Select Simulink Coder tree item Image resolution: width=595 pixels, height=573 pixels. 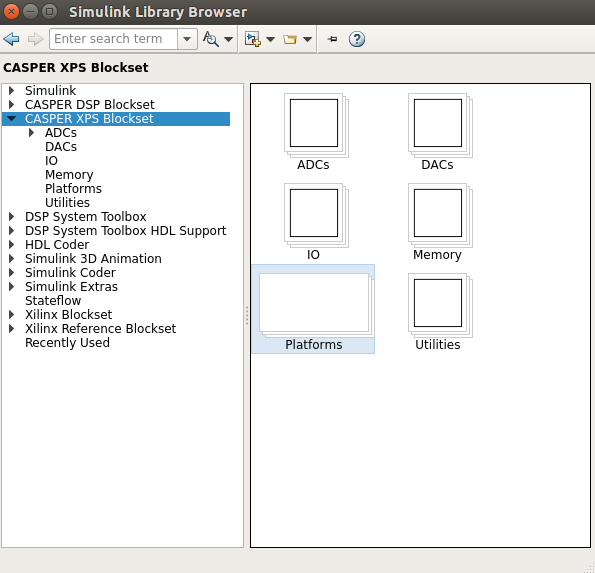click(70, 272)
